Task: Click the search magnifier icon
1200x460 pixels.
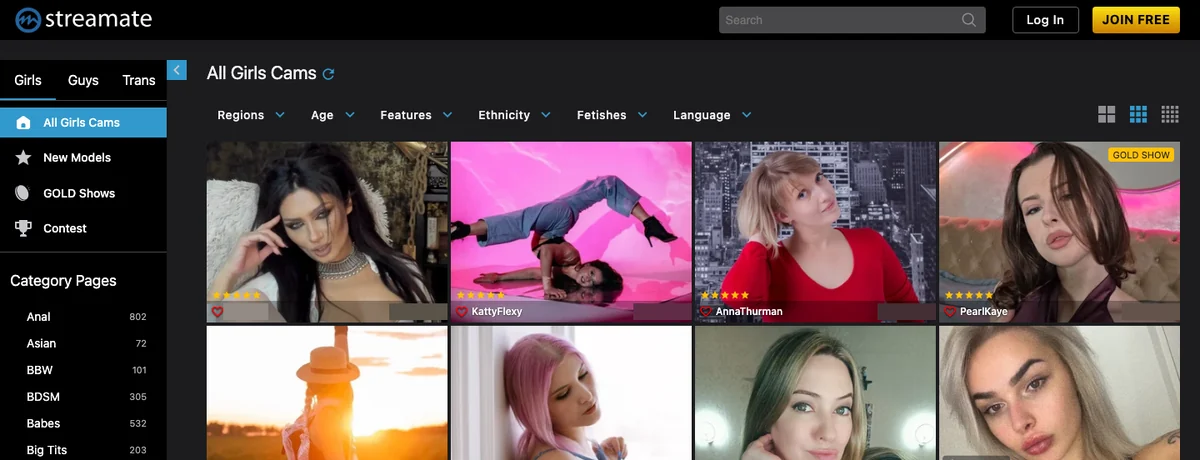Action: [x=969, y=20]
